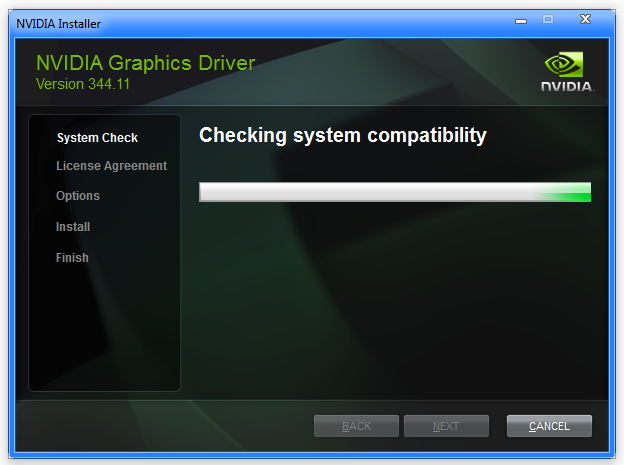Click the greyed-out NEXT button
Screen dimensions: 624x465
(x=446, y=426)
